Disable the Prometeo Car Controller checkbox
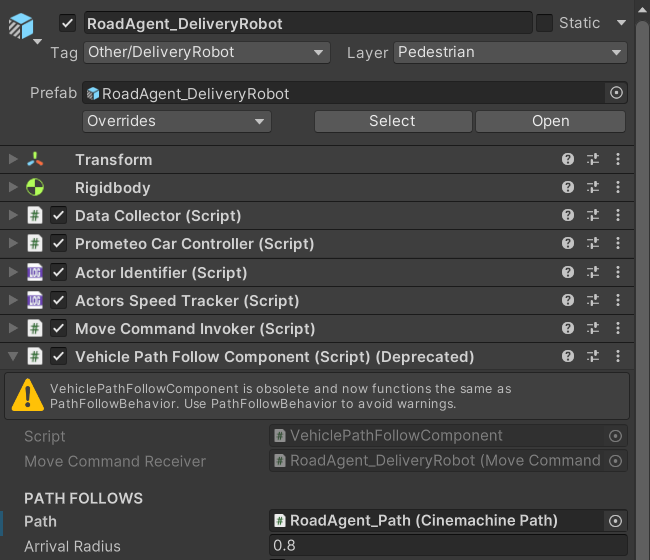This screenshot has height=560, width=650. click(x=58, y=243)
